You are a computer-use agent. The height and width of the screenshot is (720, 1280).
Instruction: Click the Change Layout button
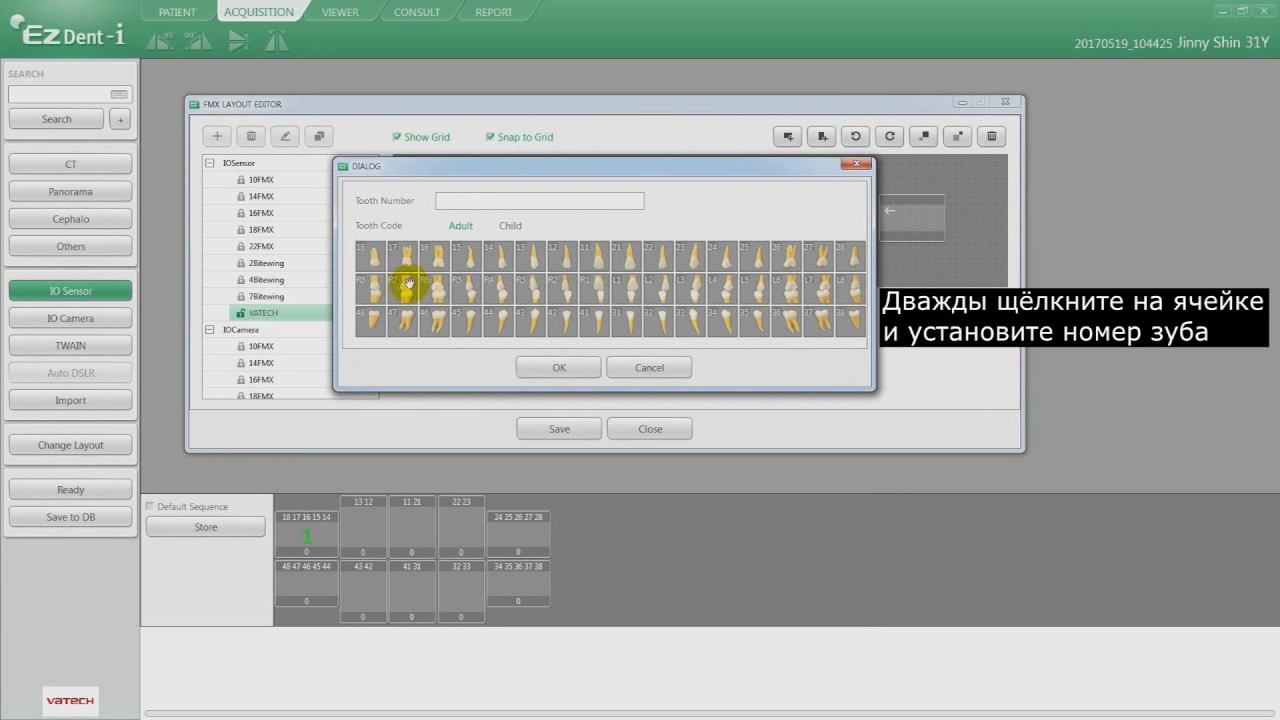pyautogui.click(x=70, y=445)
